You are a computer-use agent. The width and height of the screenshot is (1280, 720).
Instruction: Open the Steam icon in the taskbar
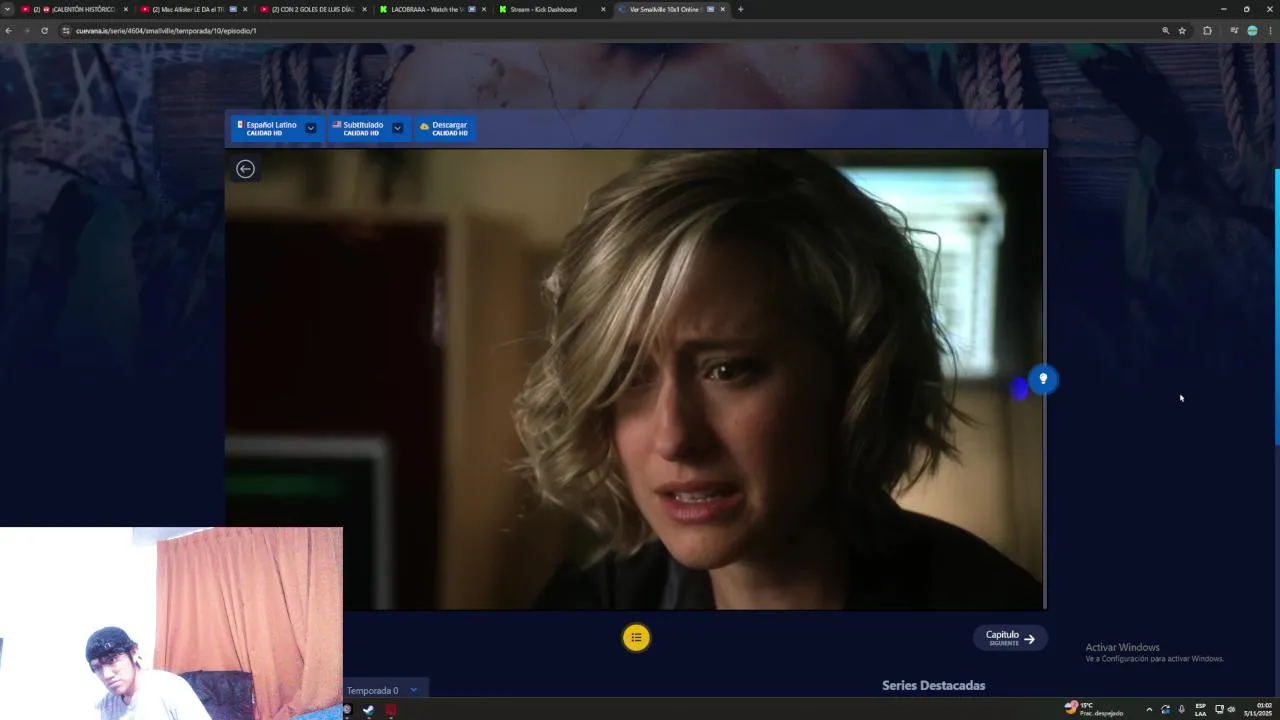pos(368,710)
